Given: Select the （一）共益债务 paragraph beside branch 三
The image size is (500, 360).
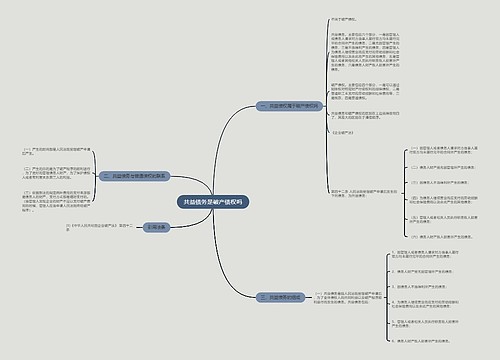Looking at the screenshot, I should (347, 297).
